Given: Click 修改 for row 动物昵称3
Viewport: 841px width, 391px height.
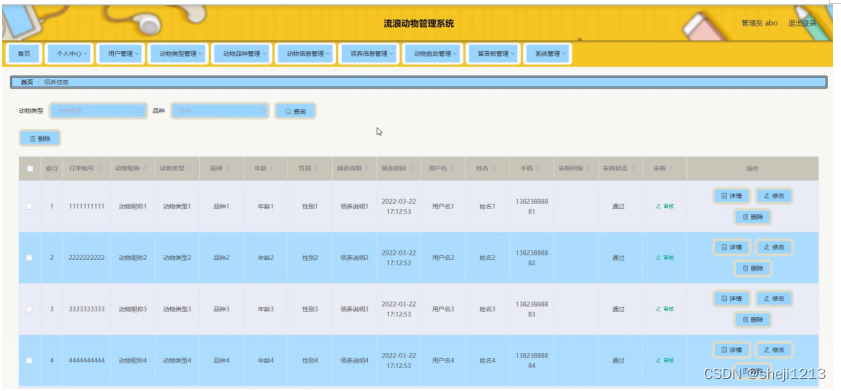Looking at the screenshot, I should coord(774,298).
